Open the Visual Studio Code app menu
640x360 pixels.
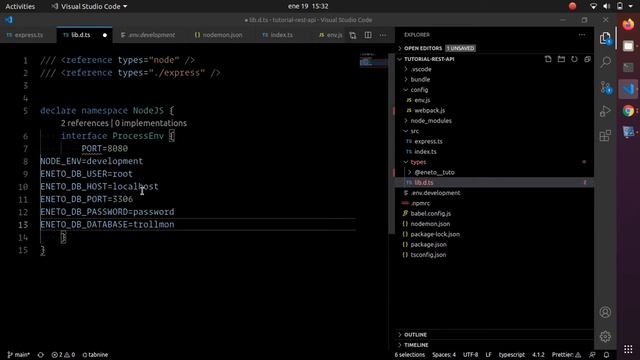tap(89, 7)
